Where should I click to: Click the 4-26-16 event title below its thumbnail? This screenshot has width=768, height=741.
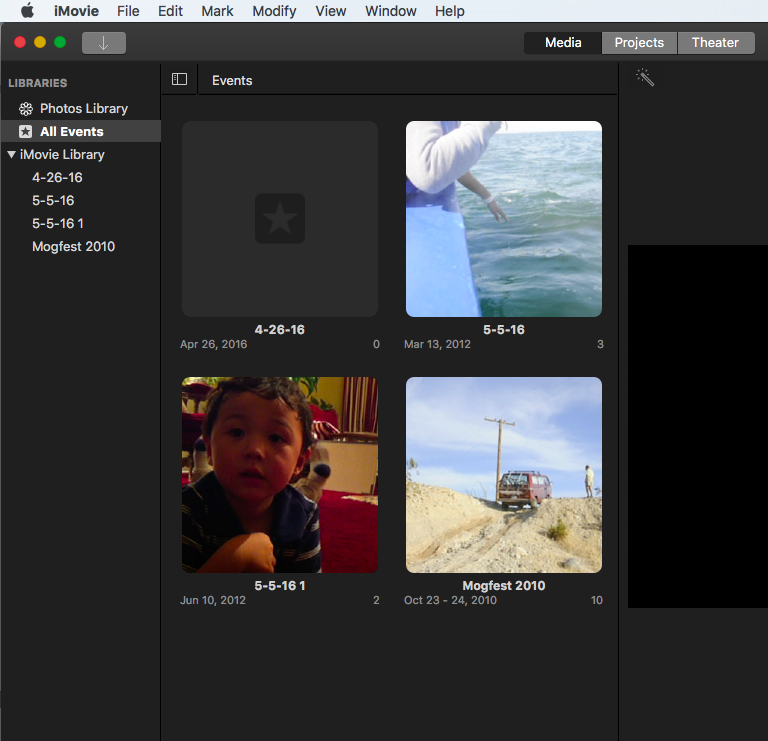[280, 330]
